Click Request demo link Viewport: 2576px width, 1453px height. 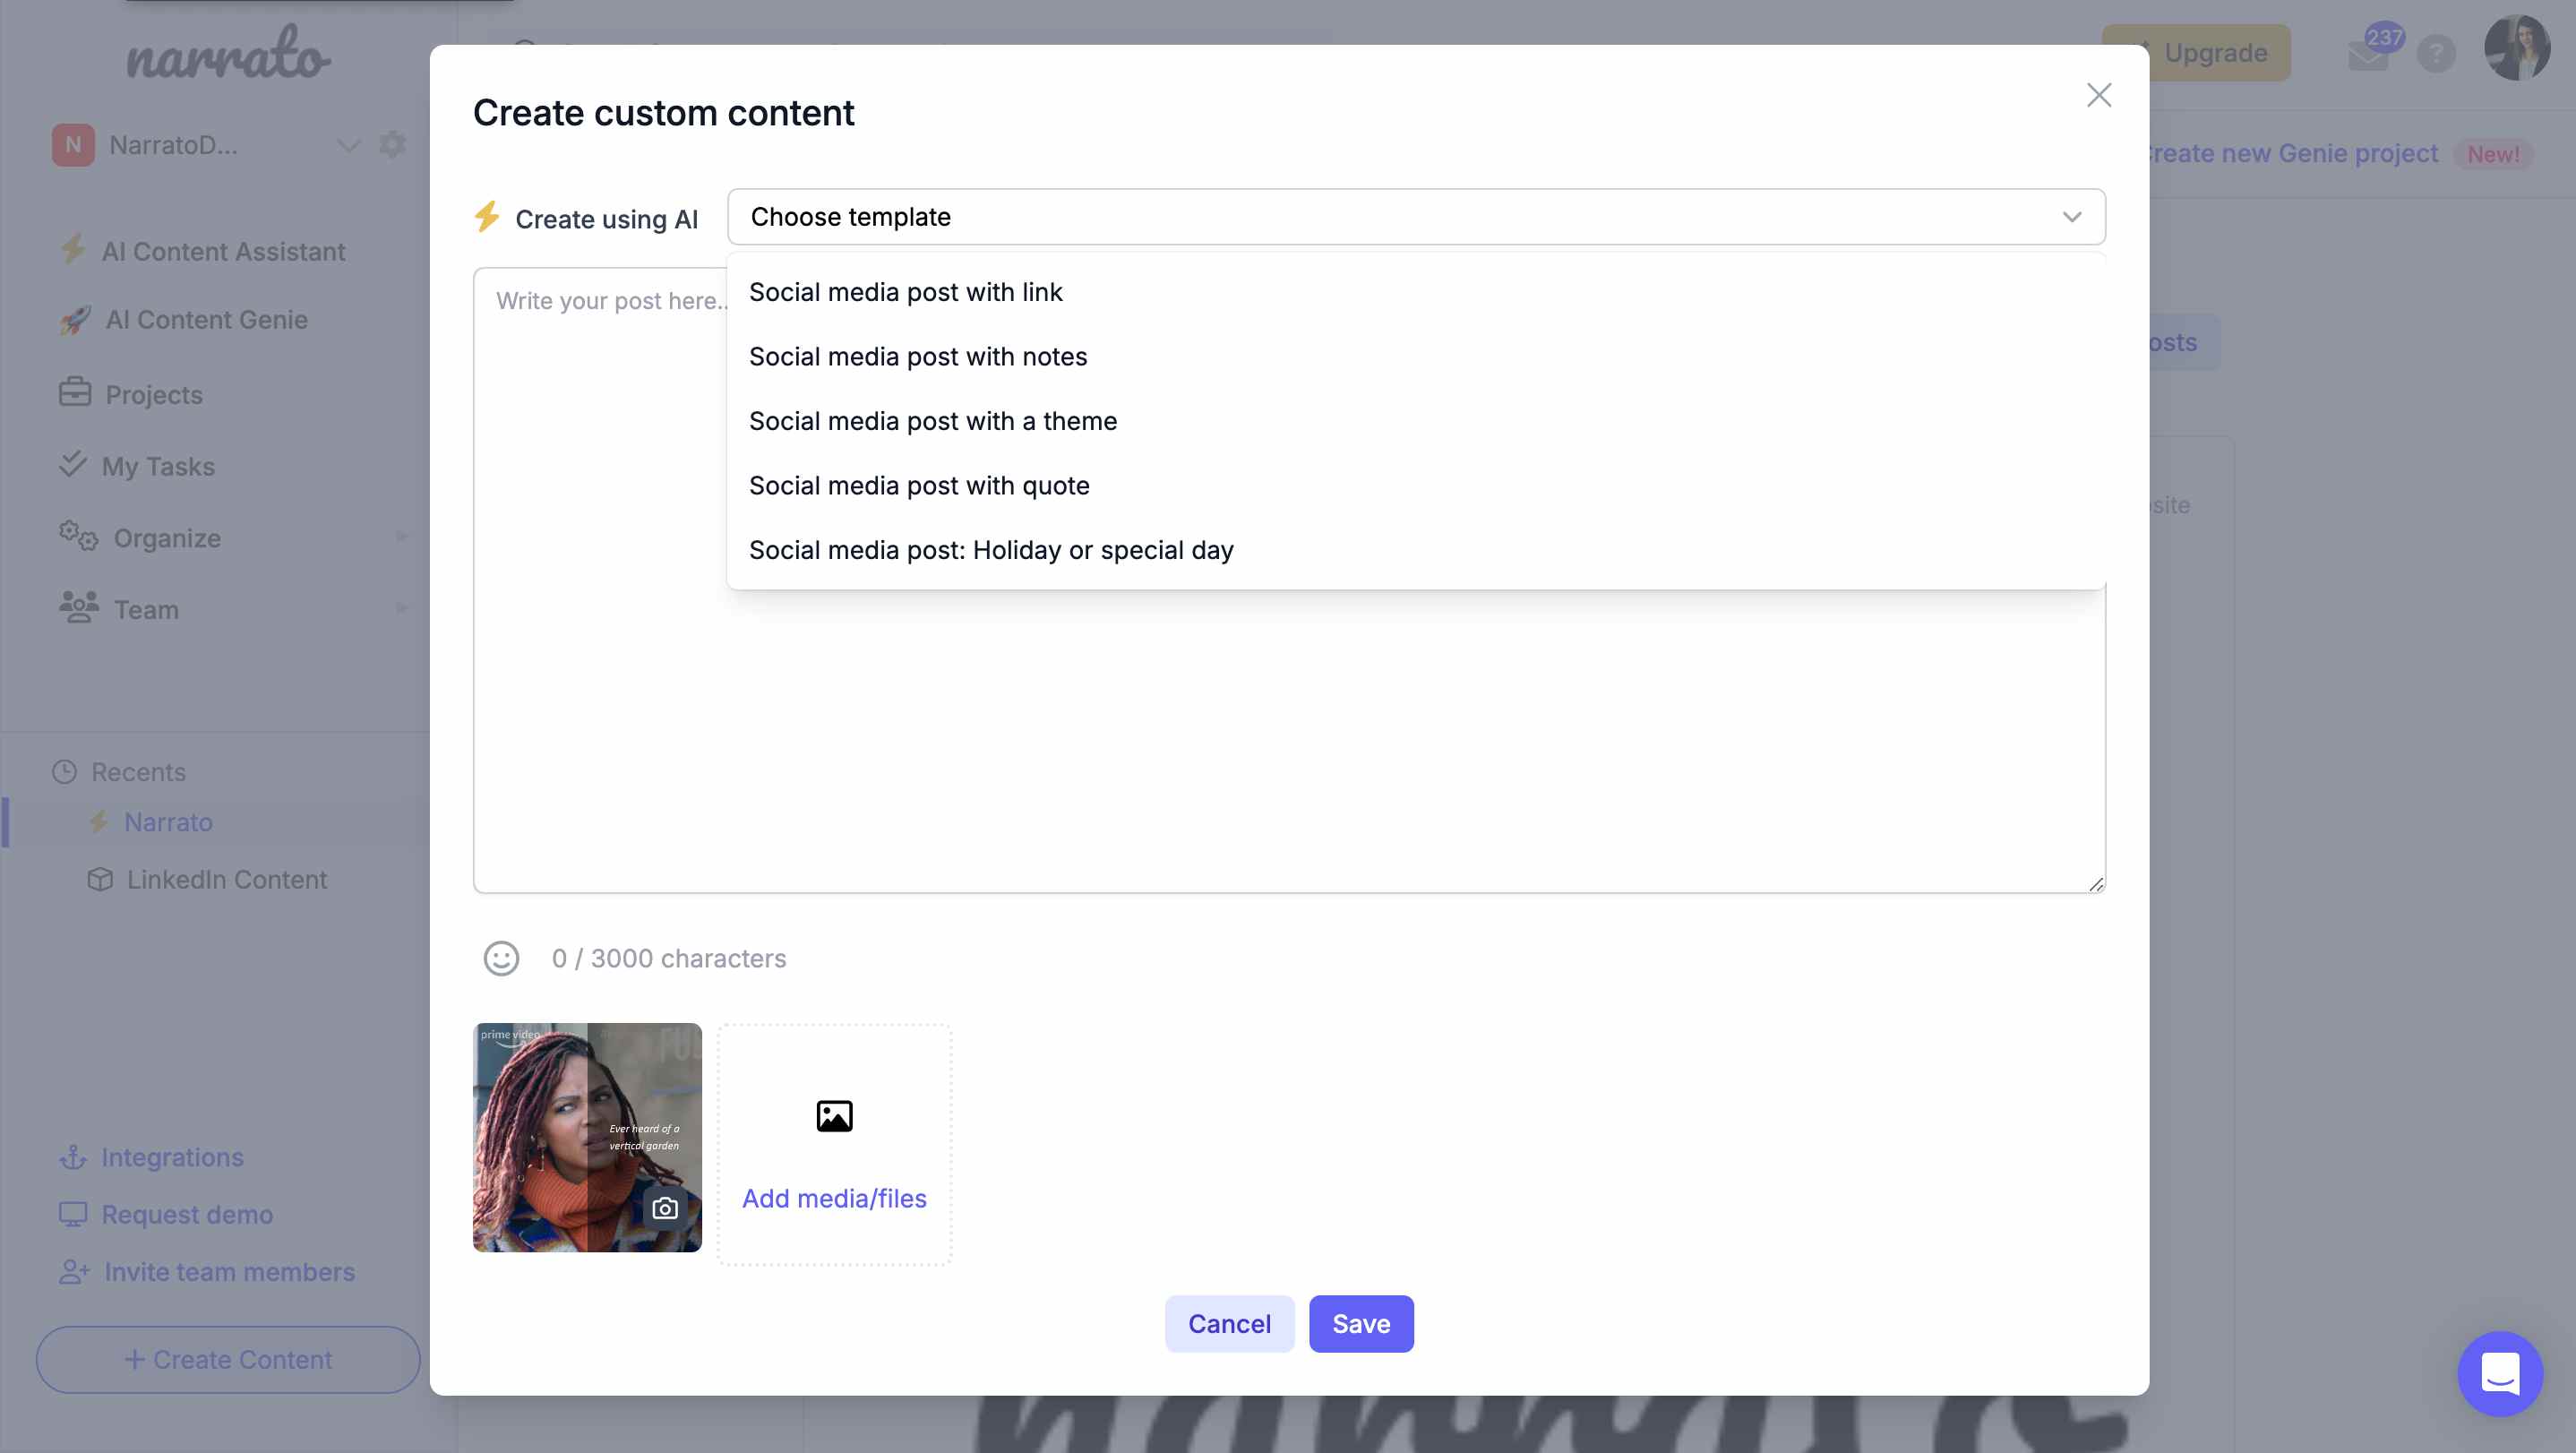(187, 1214)
